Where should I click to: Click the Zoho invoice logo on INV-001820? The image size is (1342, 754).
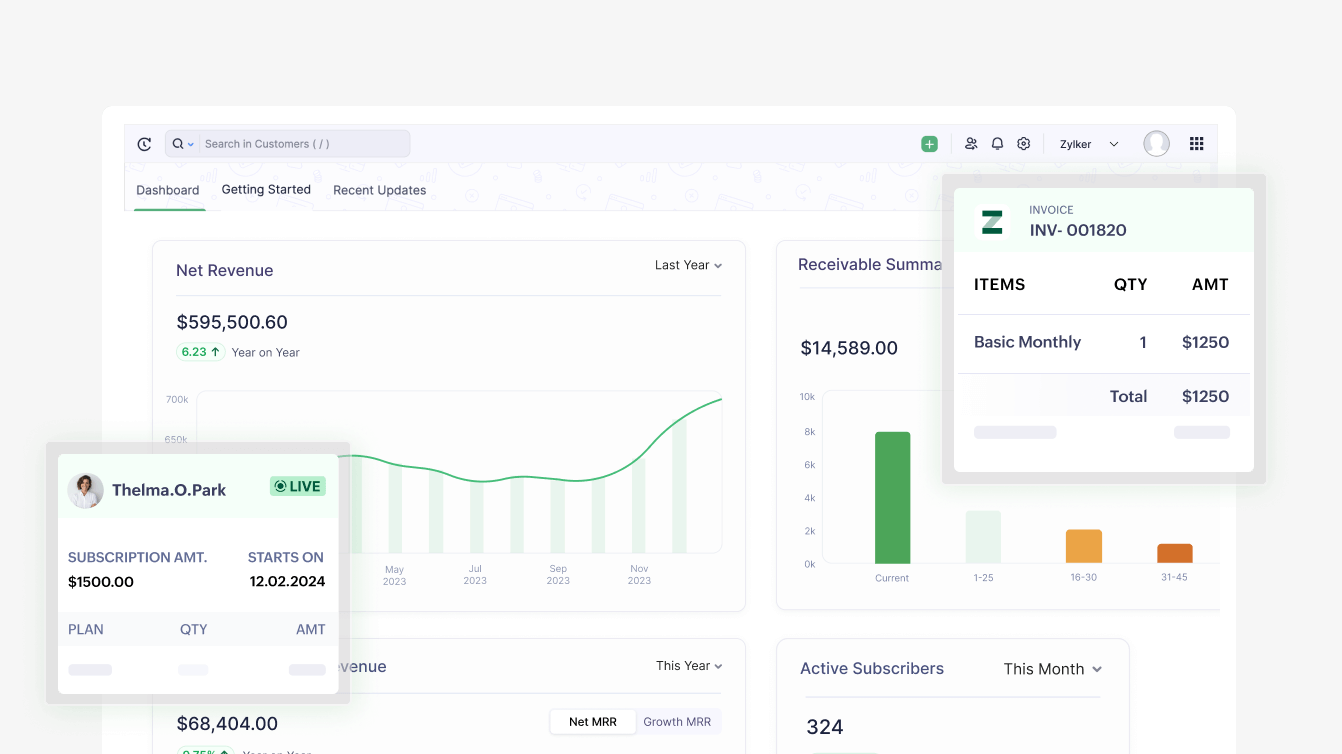click(x=991, y=222)
